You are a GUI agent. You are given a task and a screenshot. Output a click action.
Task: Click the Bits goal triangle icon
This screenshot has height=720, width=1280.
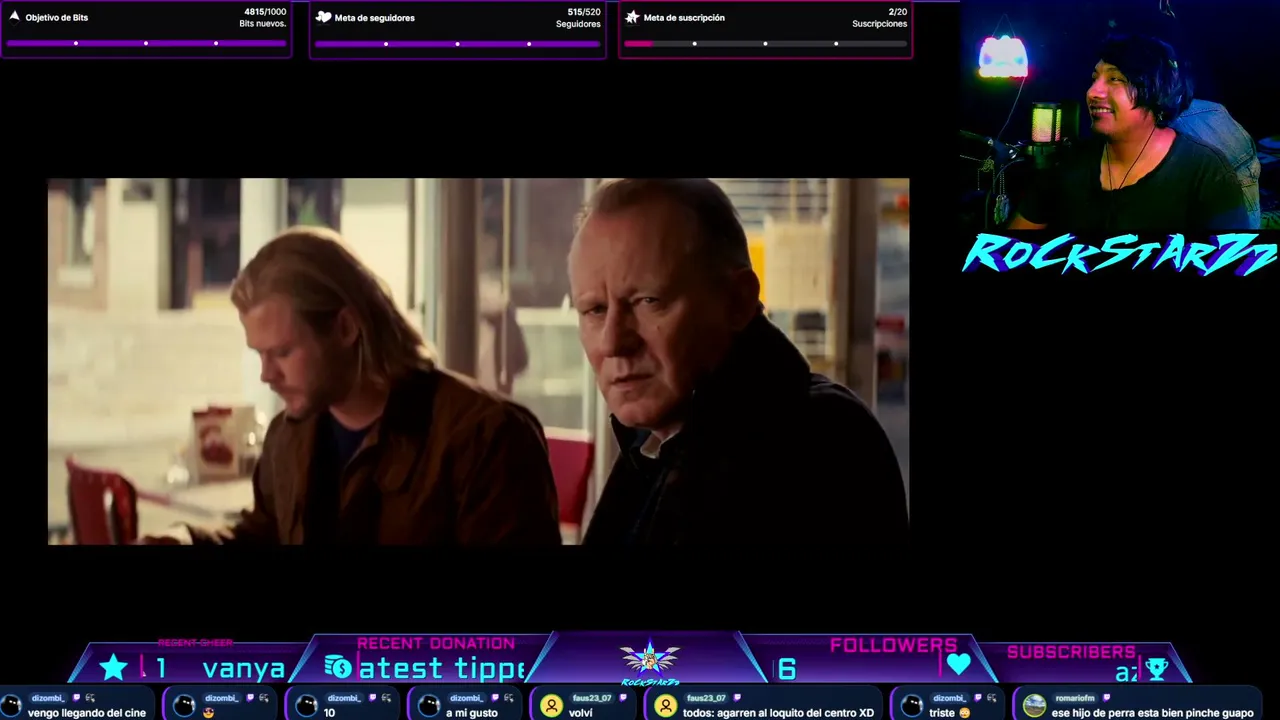pyautogui.click(x=14, y=17)
